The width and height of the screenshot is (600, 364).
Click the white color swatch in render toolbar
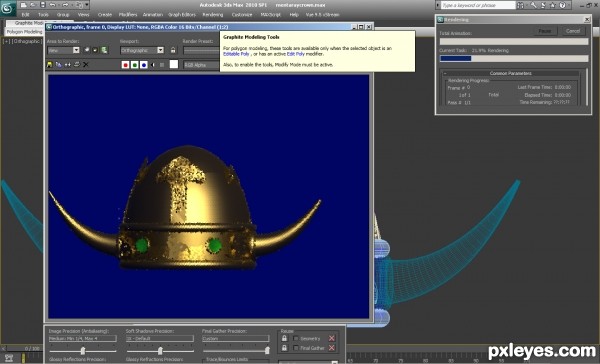pos(174,64)
